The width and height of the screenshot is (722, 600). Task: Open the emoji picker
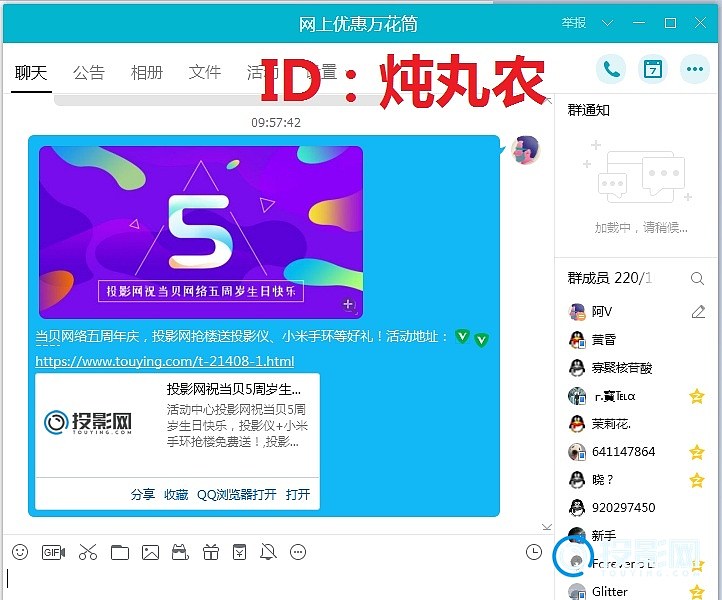(x=20, y=552)
